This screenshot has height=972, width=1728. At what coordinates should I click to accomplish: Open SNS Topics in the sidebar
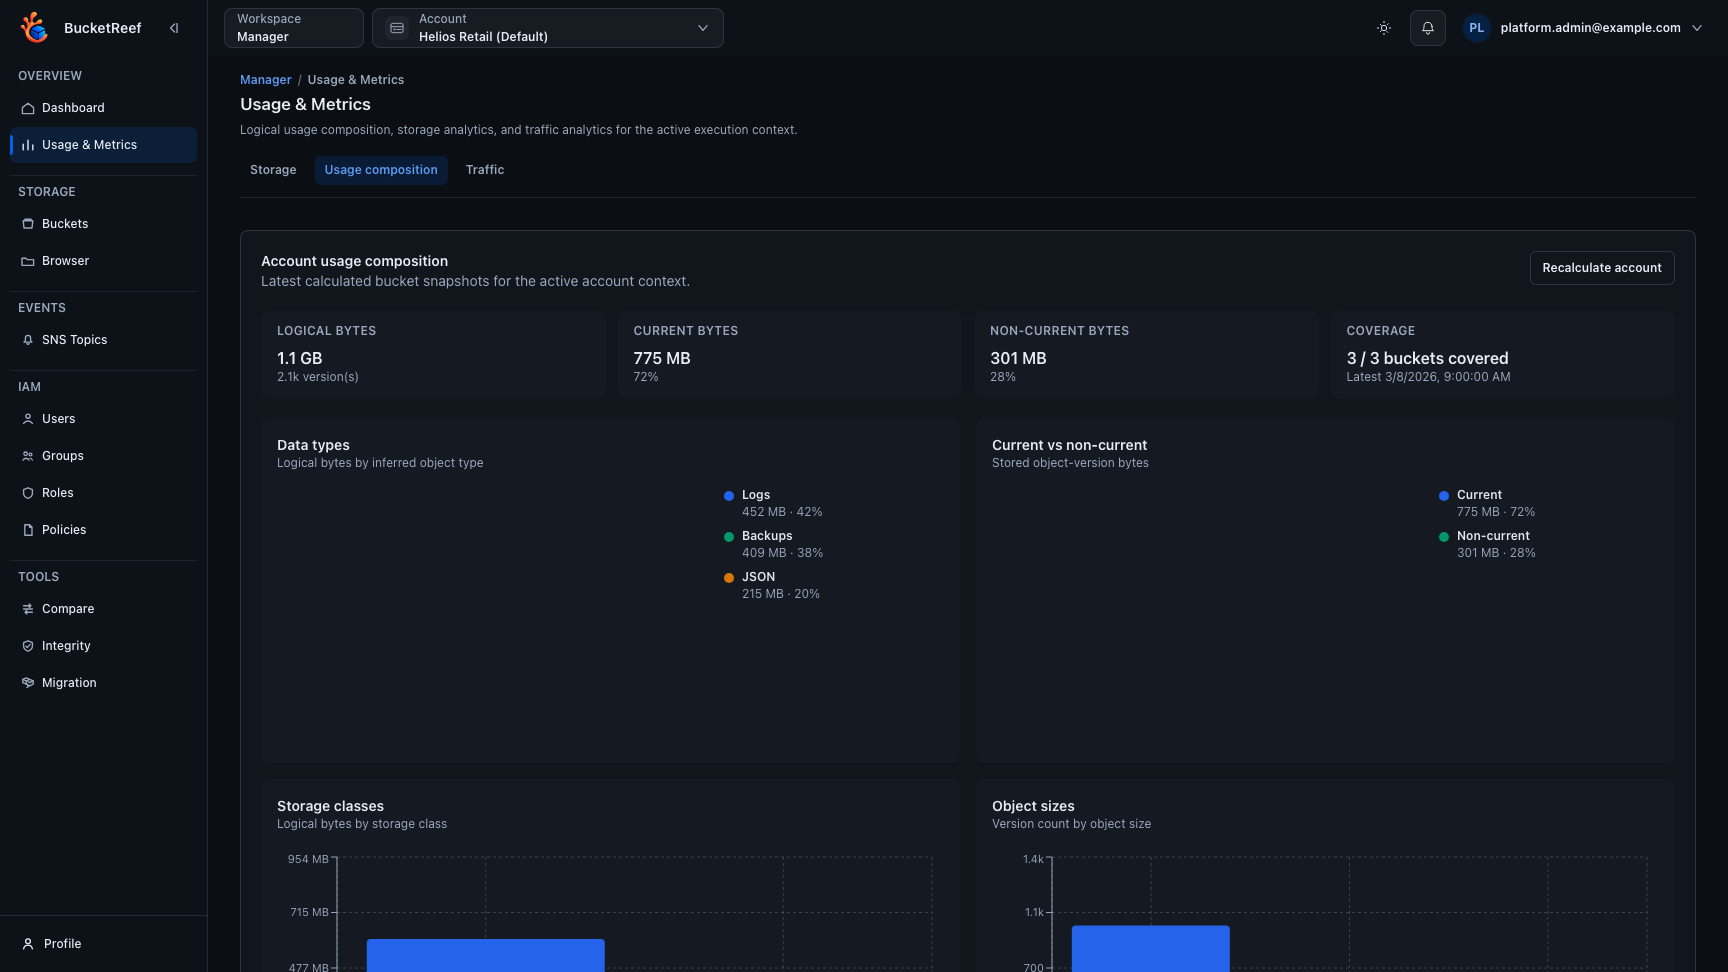[x=103, y=340]
